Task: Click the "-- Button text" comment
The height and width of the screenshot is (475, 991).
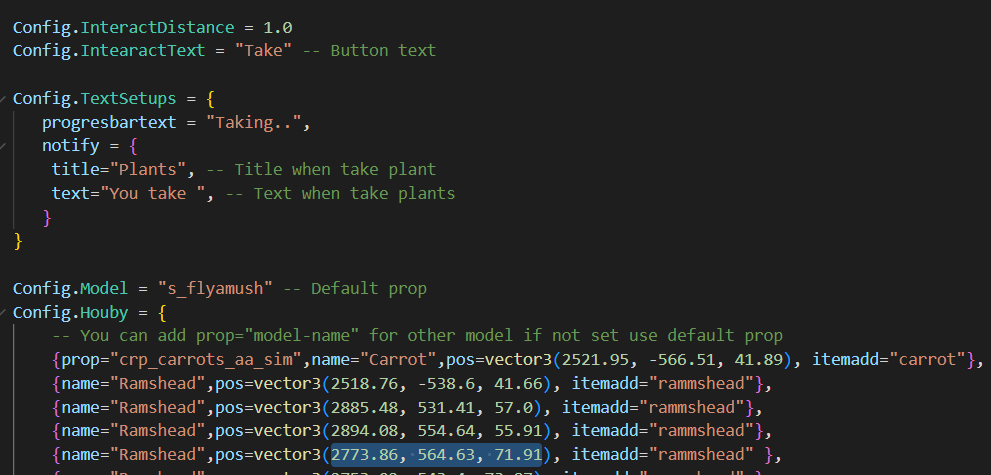Action: [369, 51]
